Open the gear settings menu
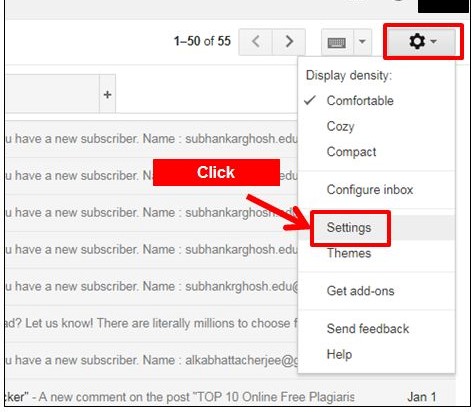Screen dimensions: 475x412 [x=423, y=42]
